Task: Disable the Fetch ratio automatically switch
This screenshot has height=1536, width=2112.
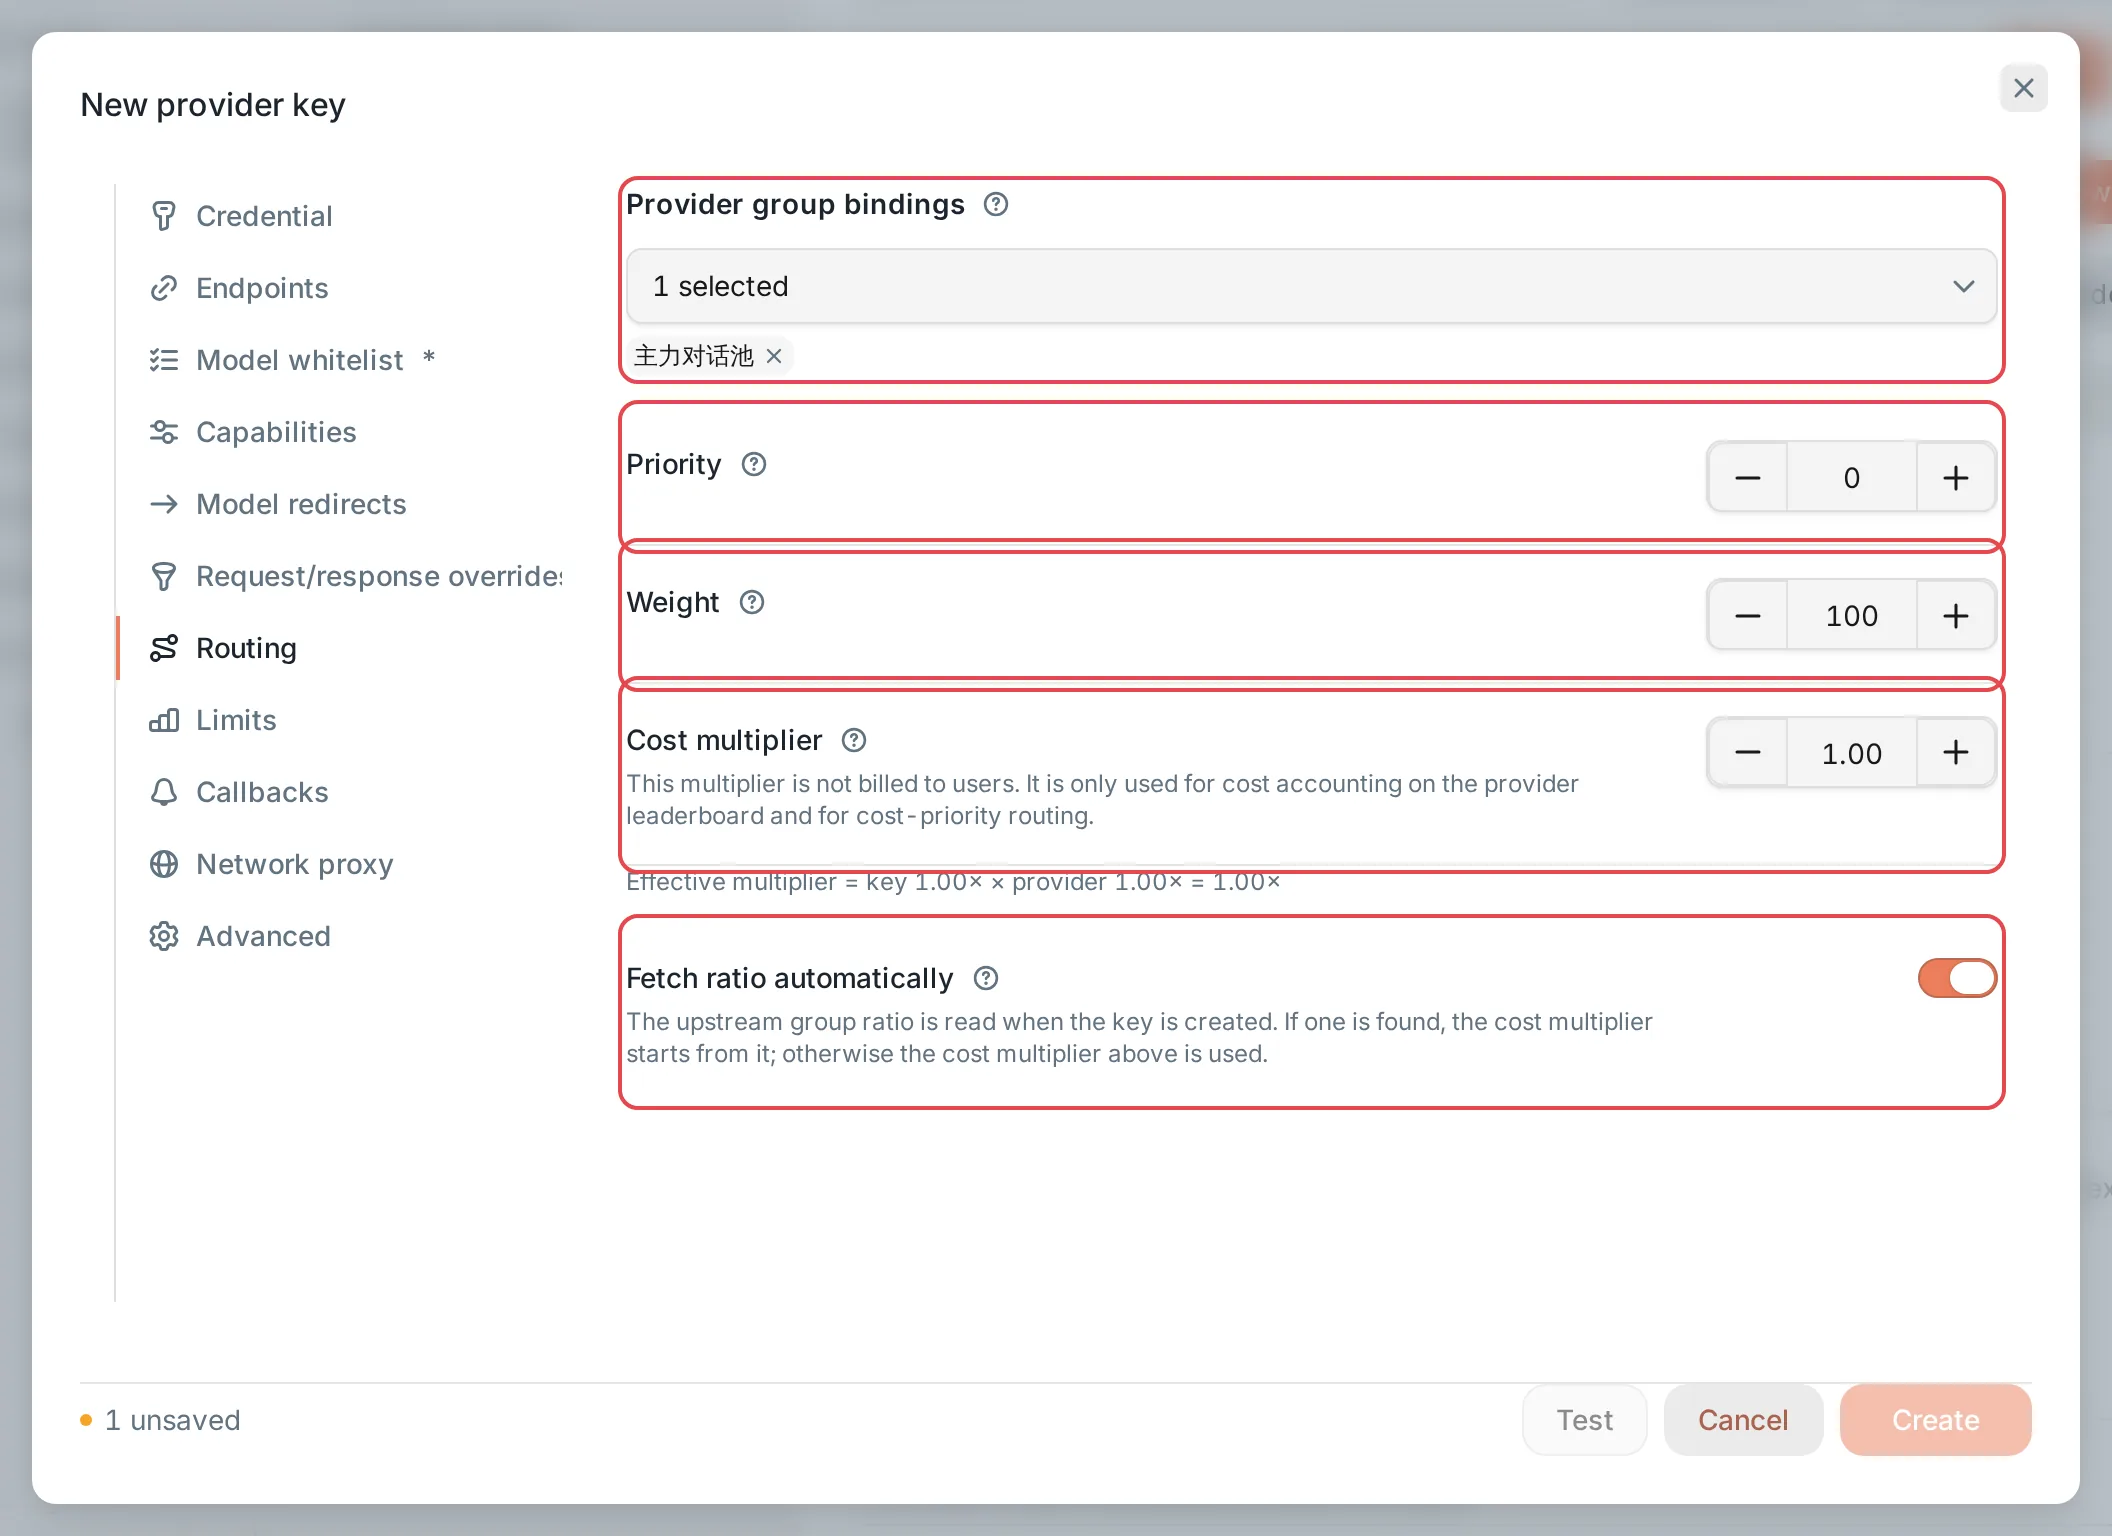Action: tap(1957, 978)
